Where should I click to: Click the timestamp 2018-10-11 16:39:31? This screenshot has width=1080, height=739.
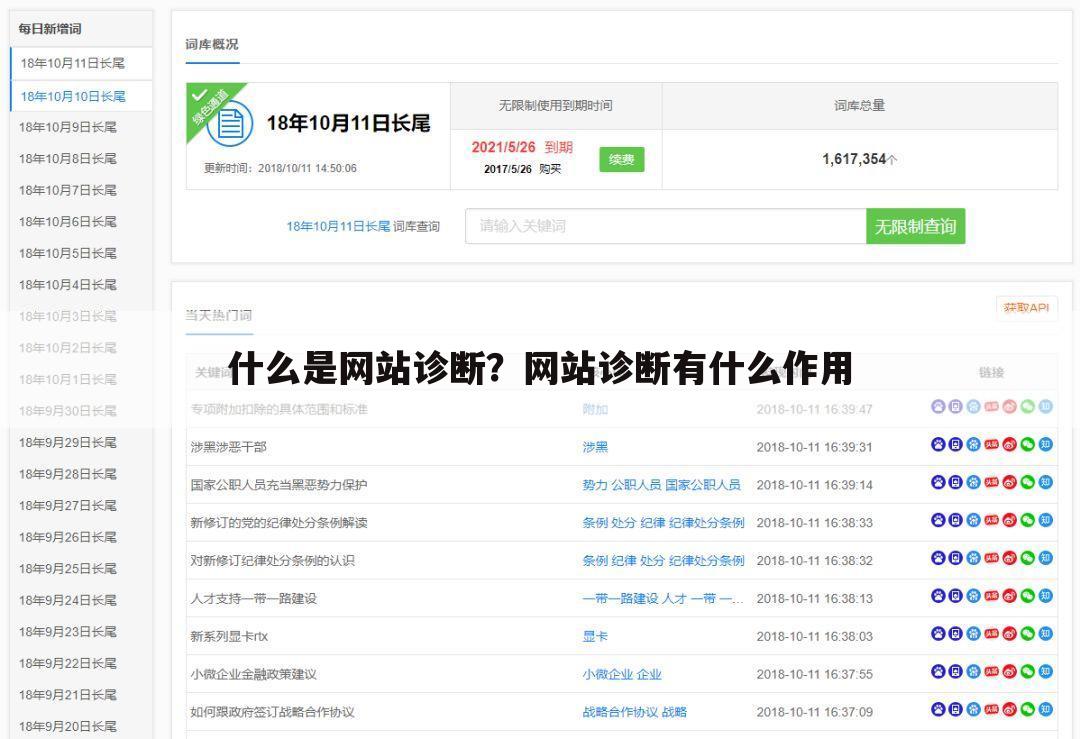point(814,447)
